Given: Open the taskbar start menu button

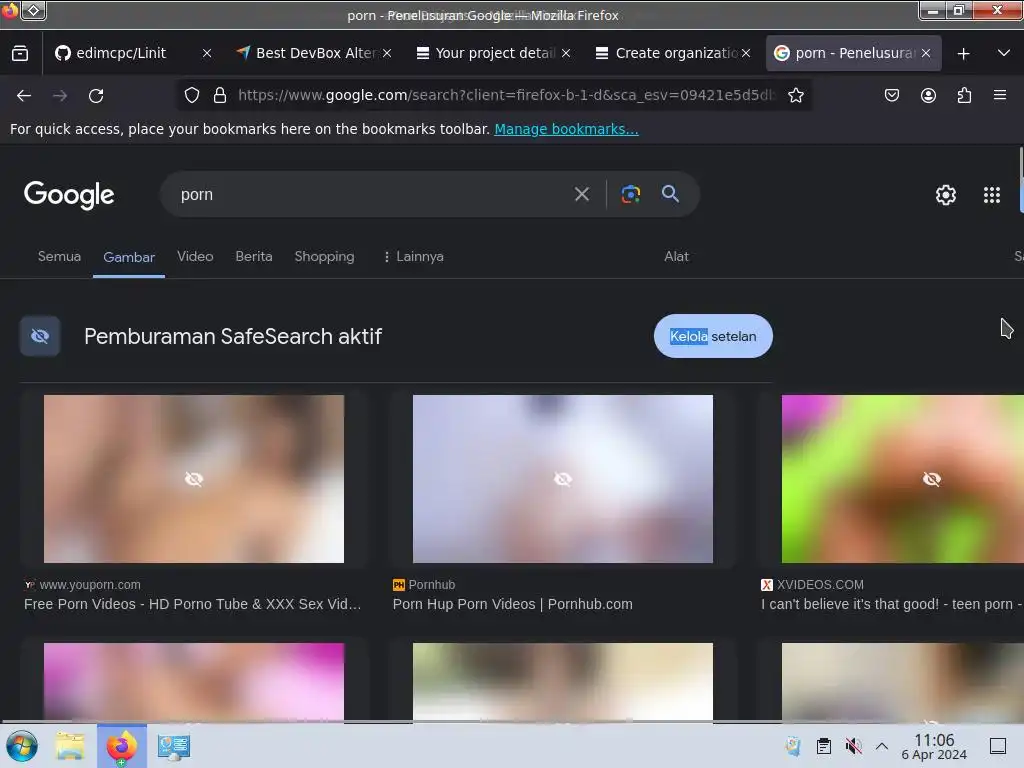Looking at the screenshot, I should click(22, 746).
